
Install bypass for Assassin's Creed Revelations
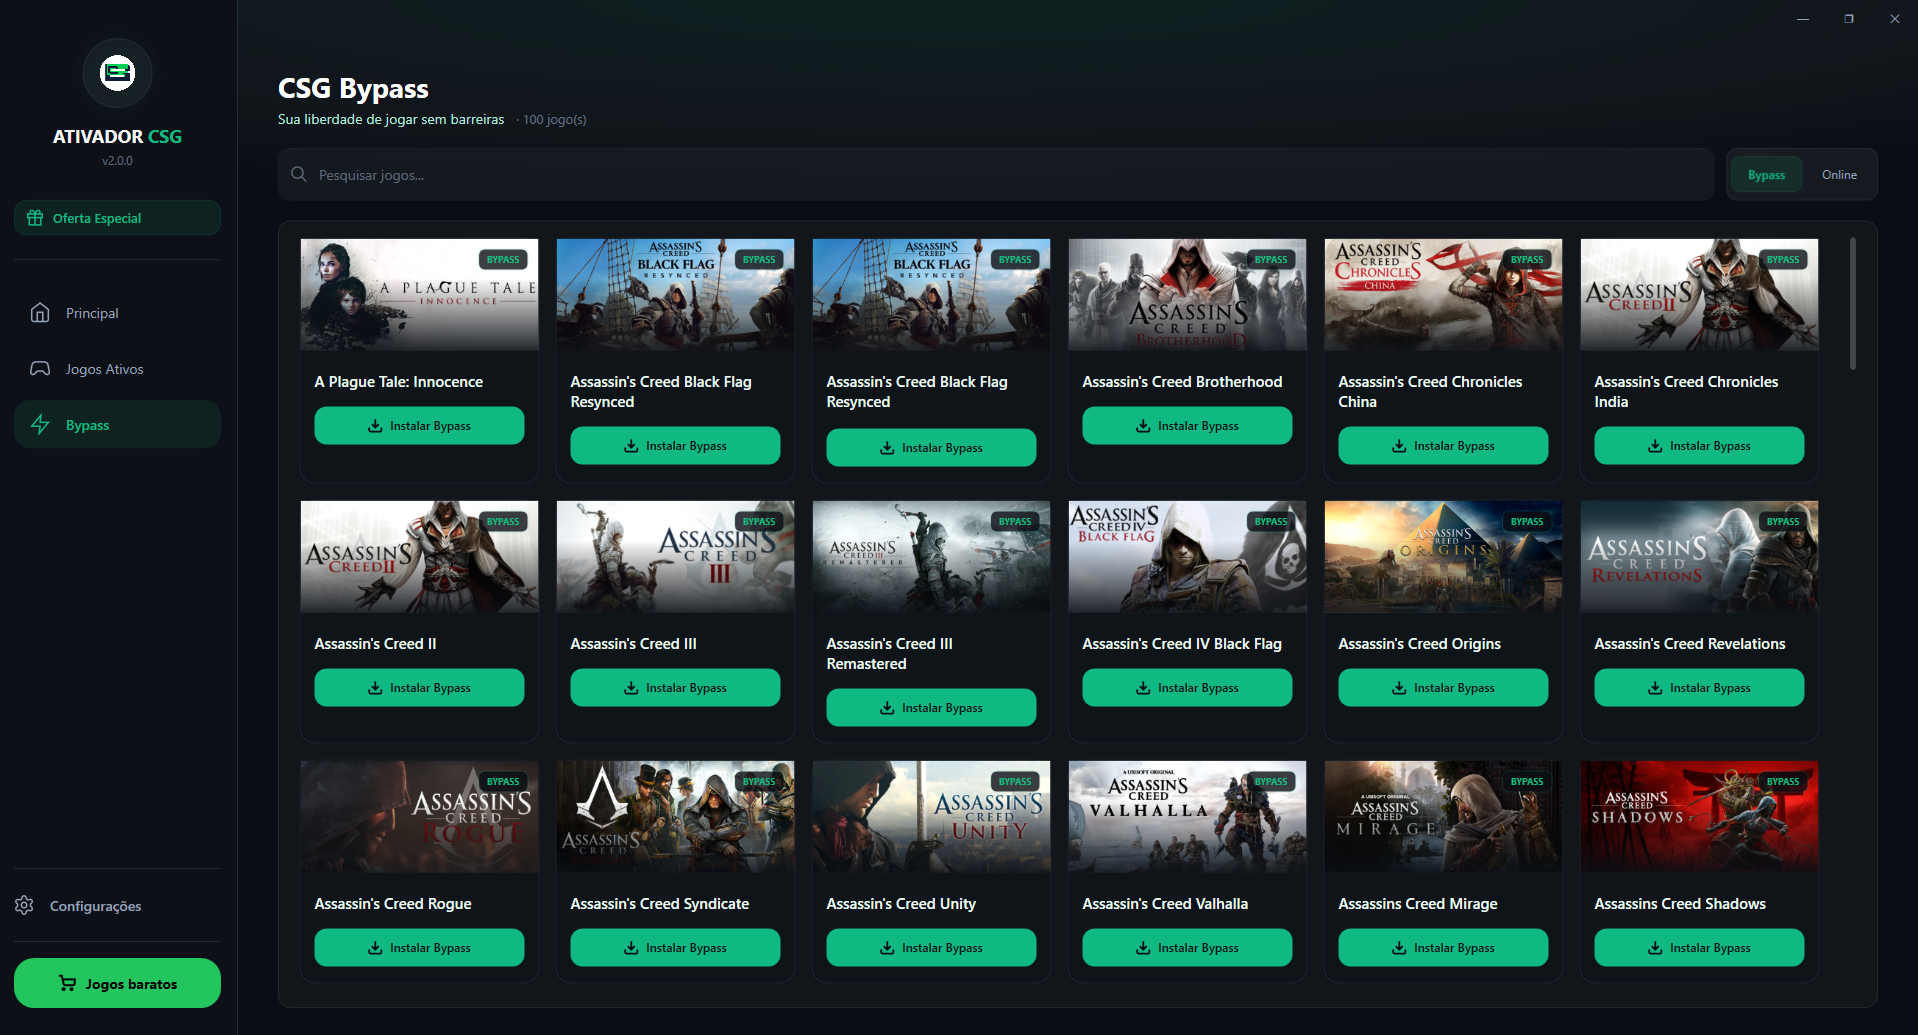tap(1699, 688)
